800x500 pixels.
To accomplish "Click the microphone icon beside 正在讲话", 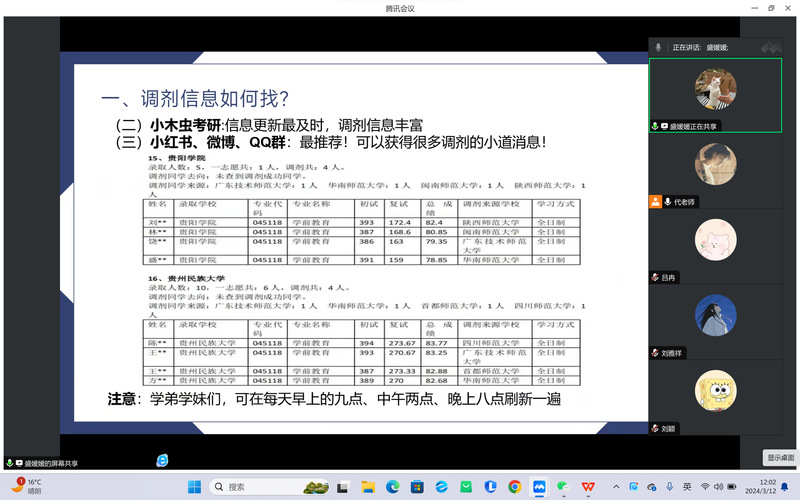I will point(658,47).
